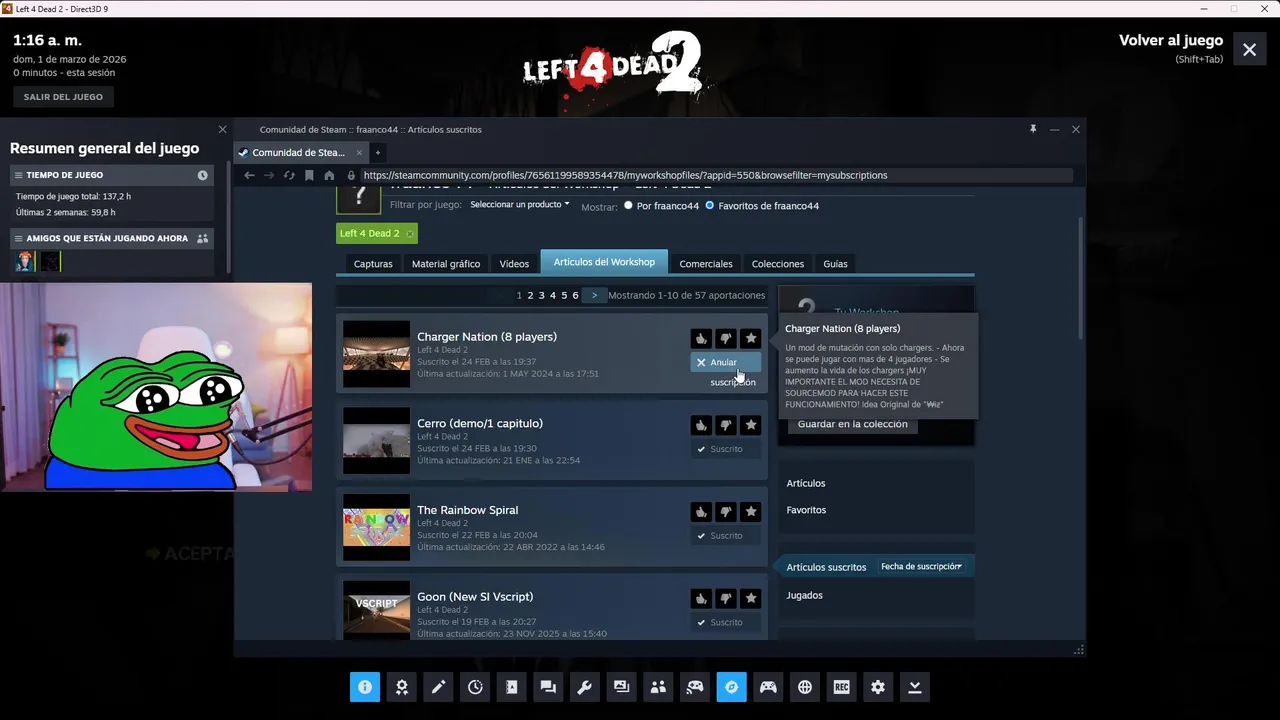Screen dimensions: 1280x720
Task: Open the overlay settings gear icon
Action: [x=878, y=687]
